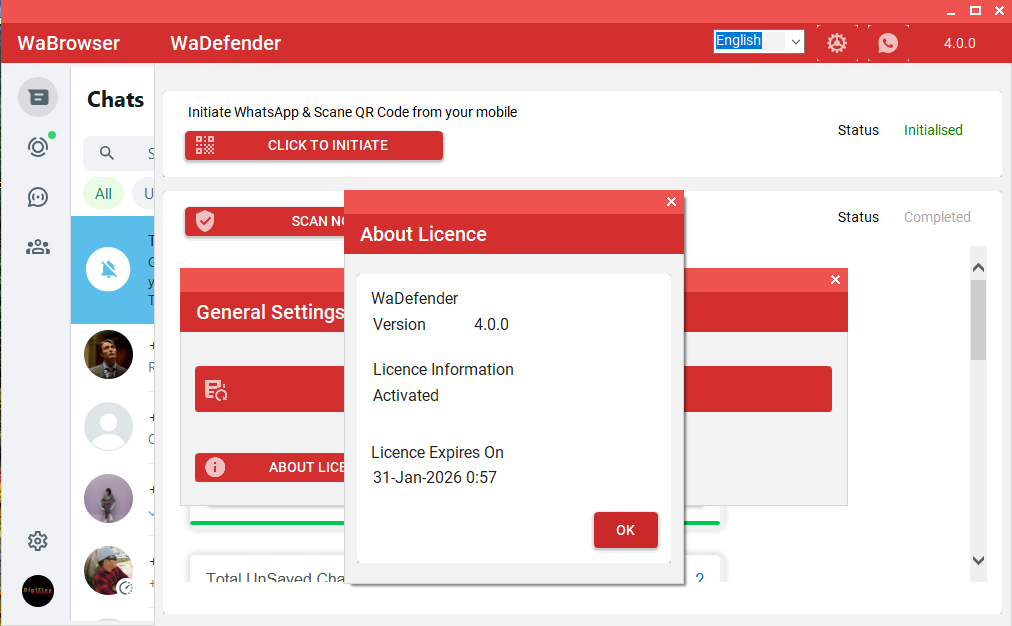
Task: Click the Initialised status text
Action: [933, 130]
